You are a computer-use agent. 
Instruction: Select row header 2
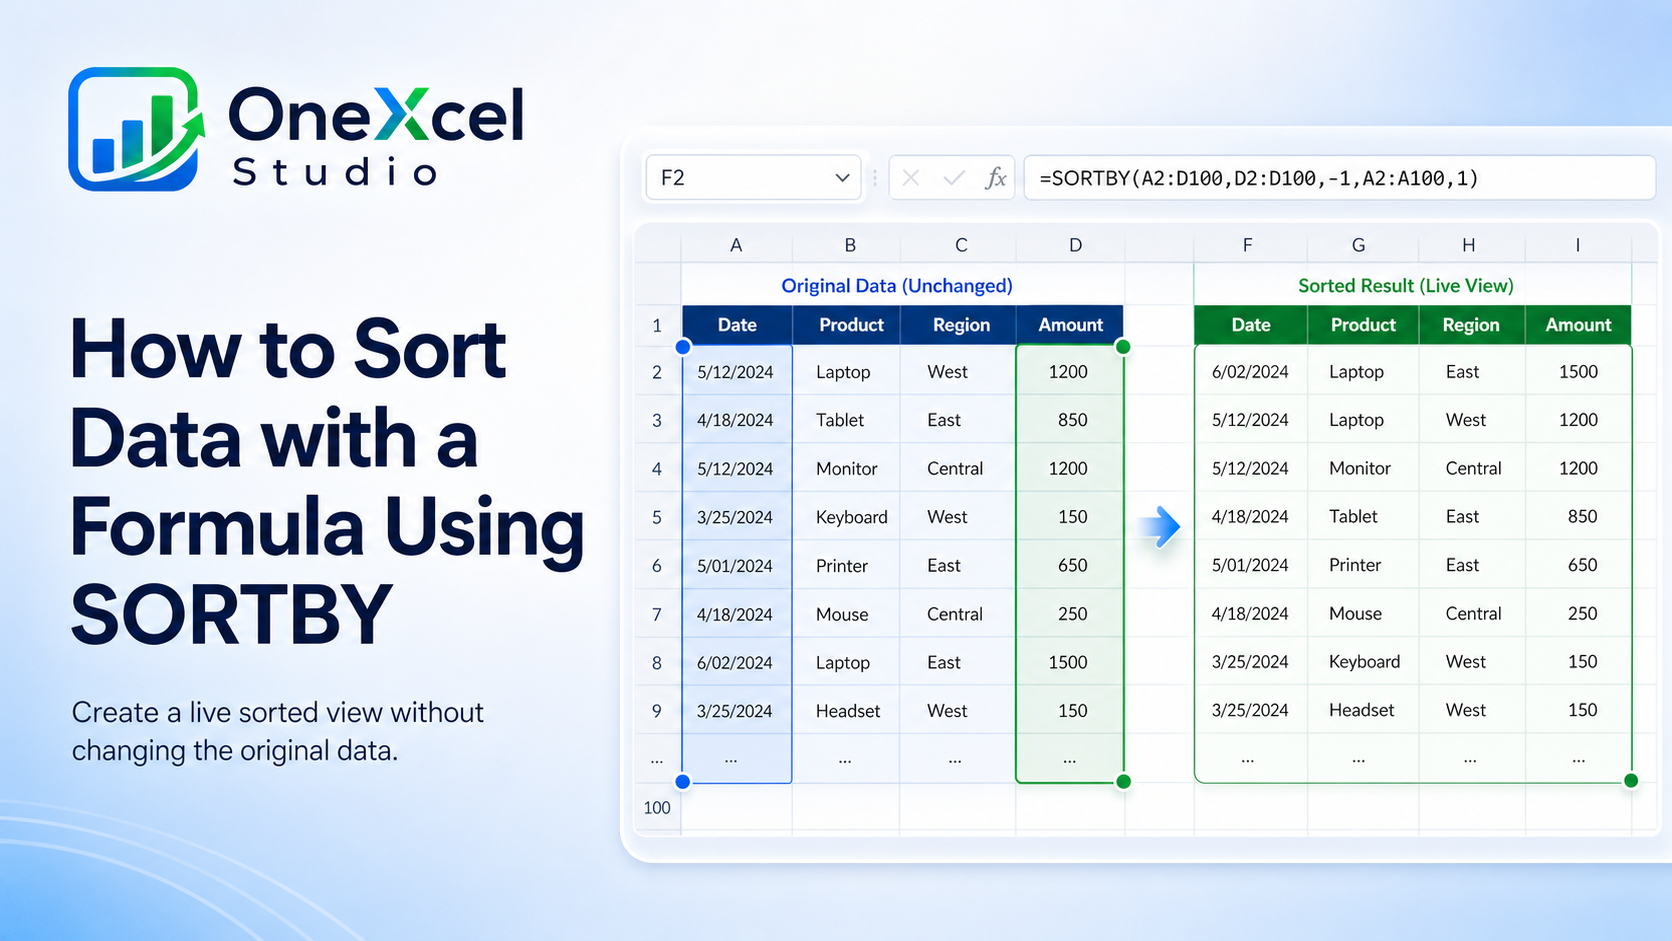[x=657, y=372]
